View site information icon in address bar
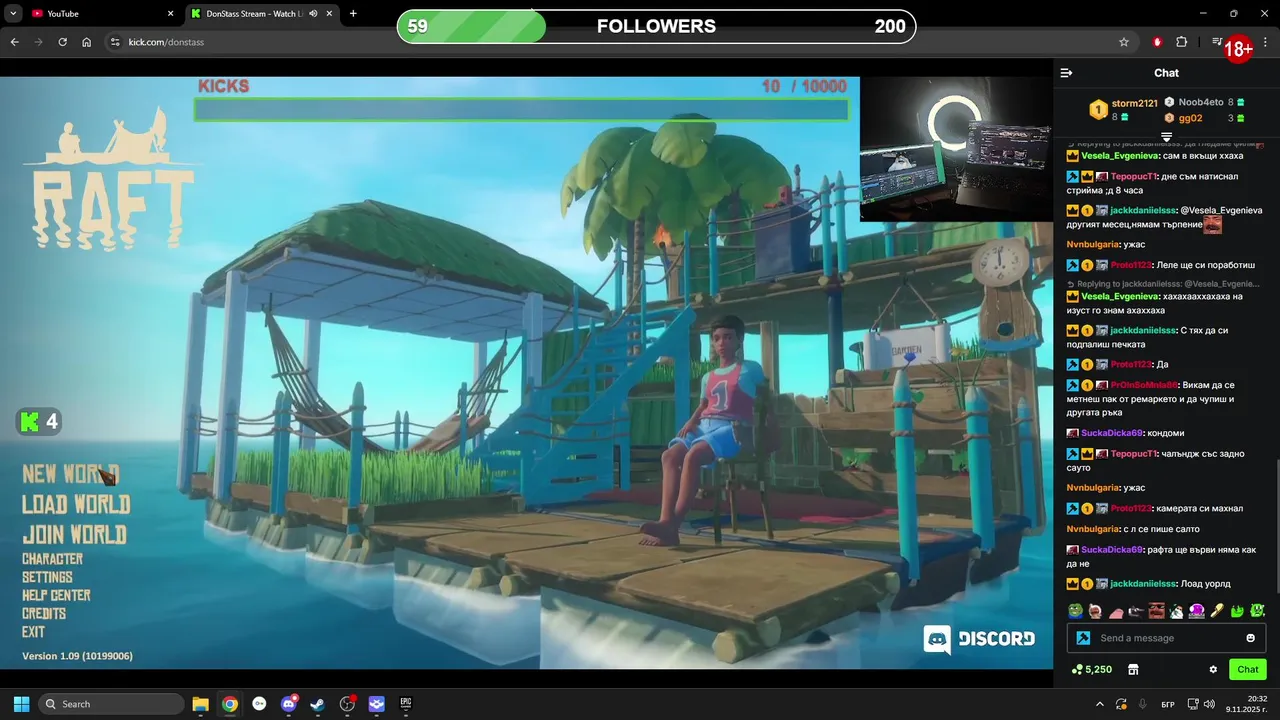Screen dimensions: 1280x720 pos(115,42)
